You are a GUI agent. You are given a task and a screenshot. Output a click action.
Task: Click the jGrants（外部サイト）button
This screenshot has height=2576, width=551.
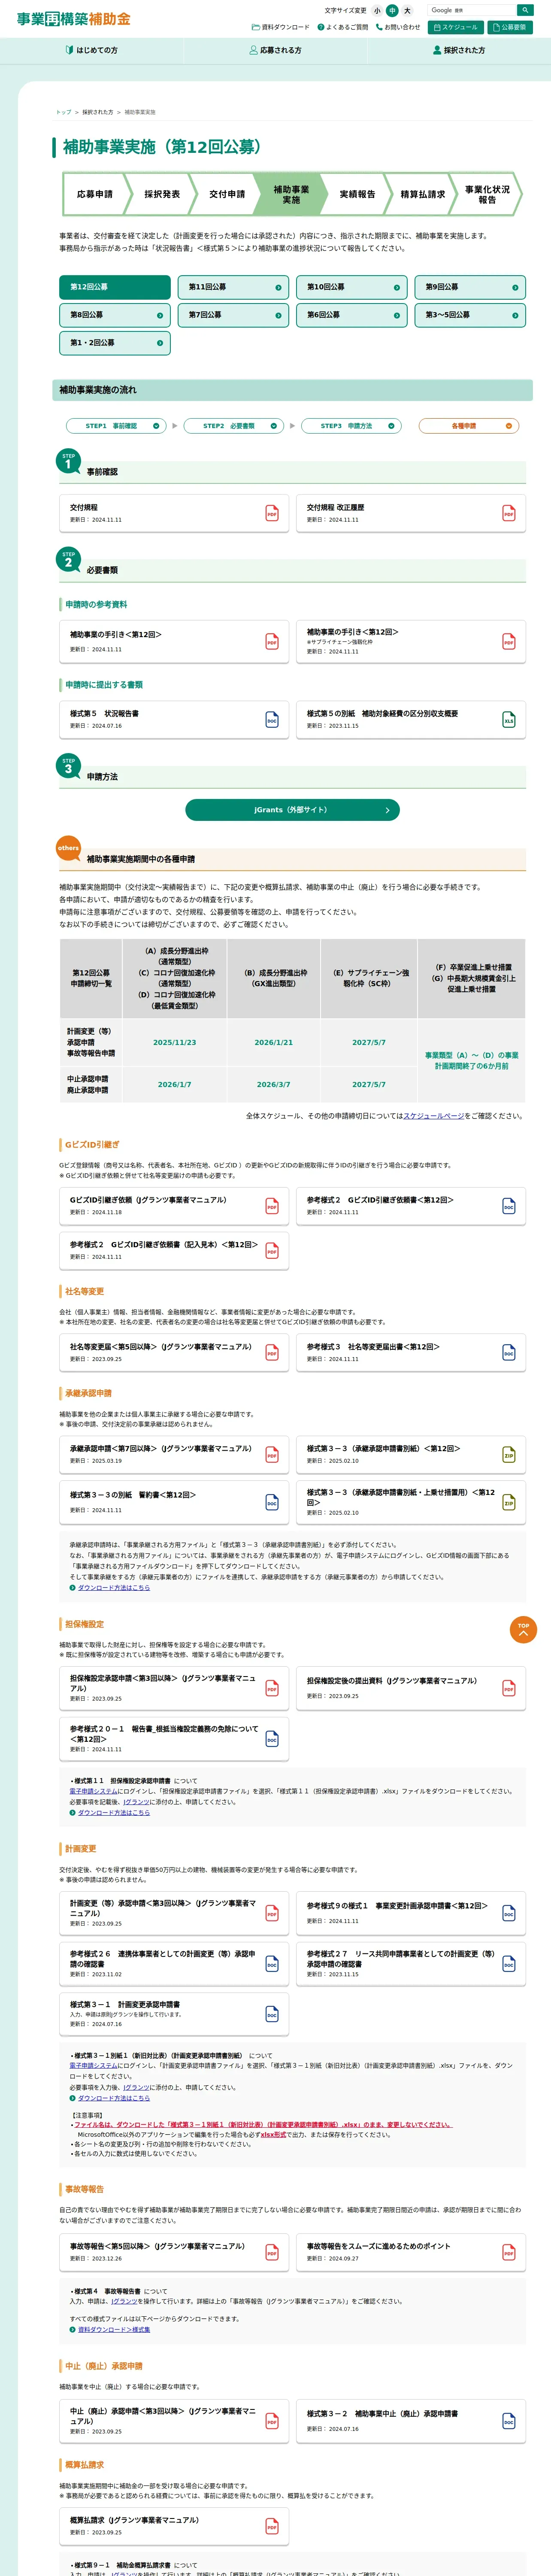pyautogui.click(x=292, y=810)
